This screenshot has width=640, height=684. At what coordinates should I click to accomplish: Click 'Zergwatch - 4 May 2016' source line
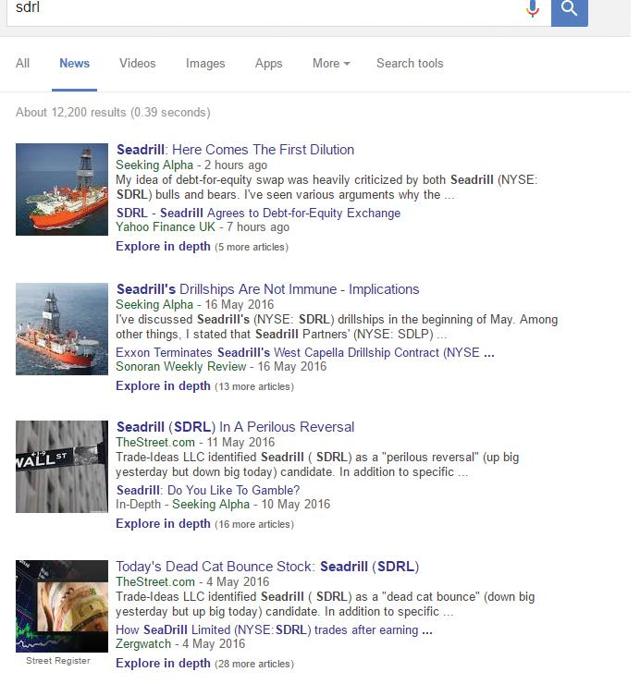(x=180, y=644)
